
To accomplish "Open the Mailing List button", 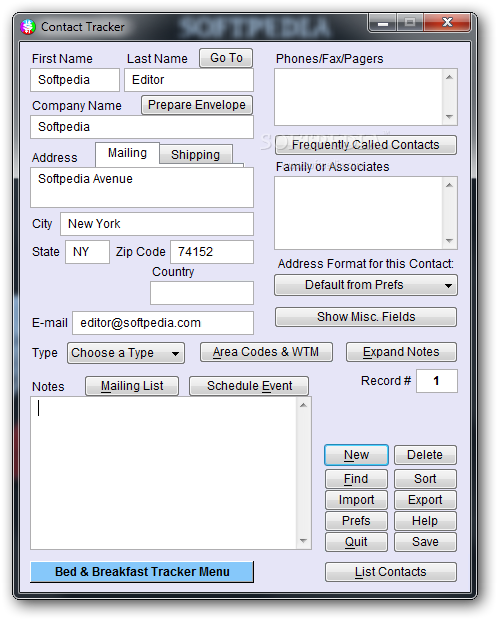I will point(132,386).
